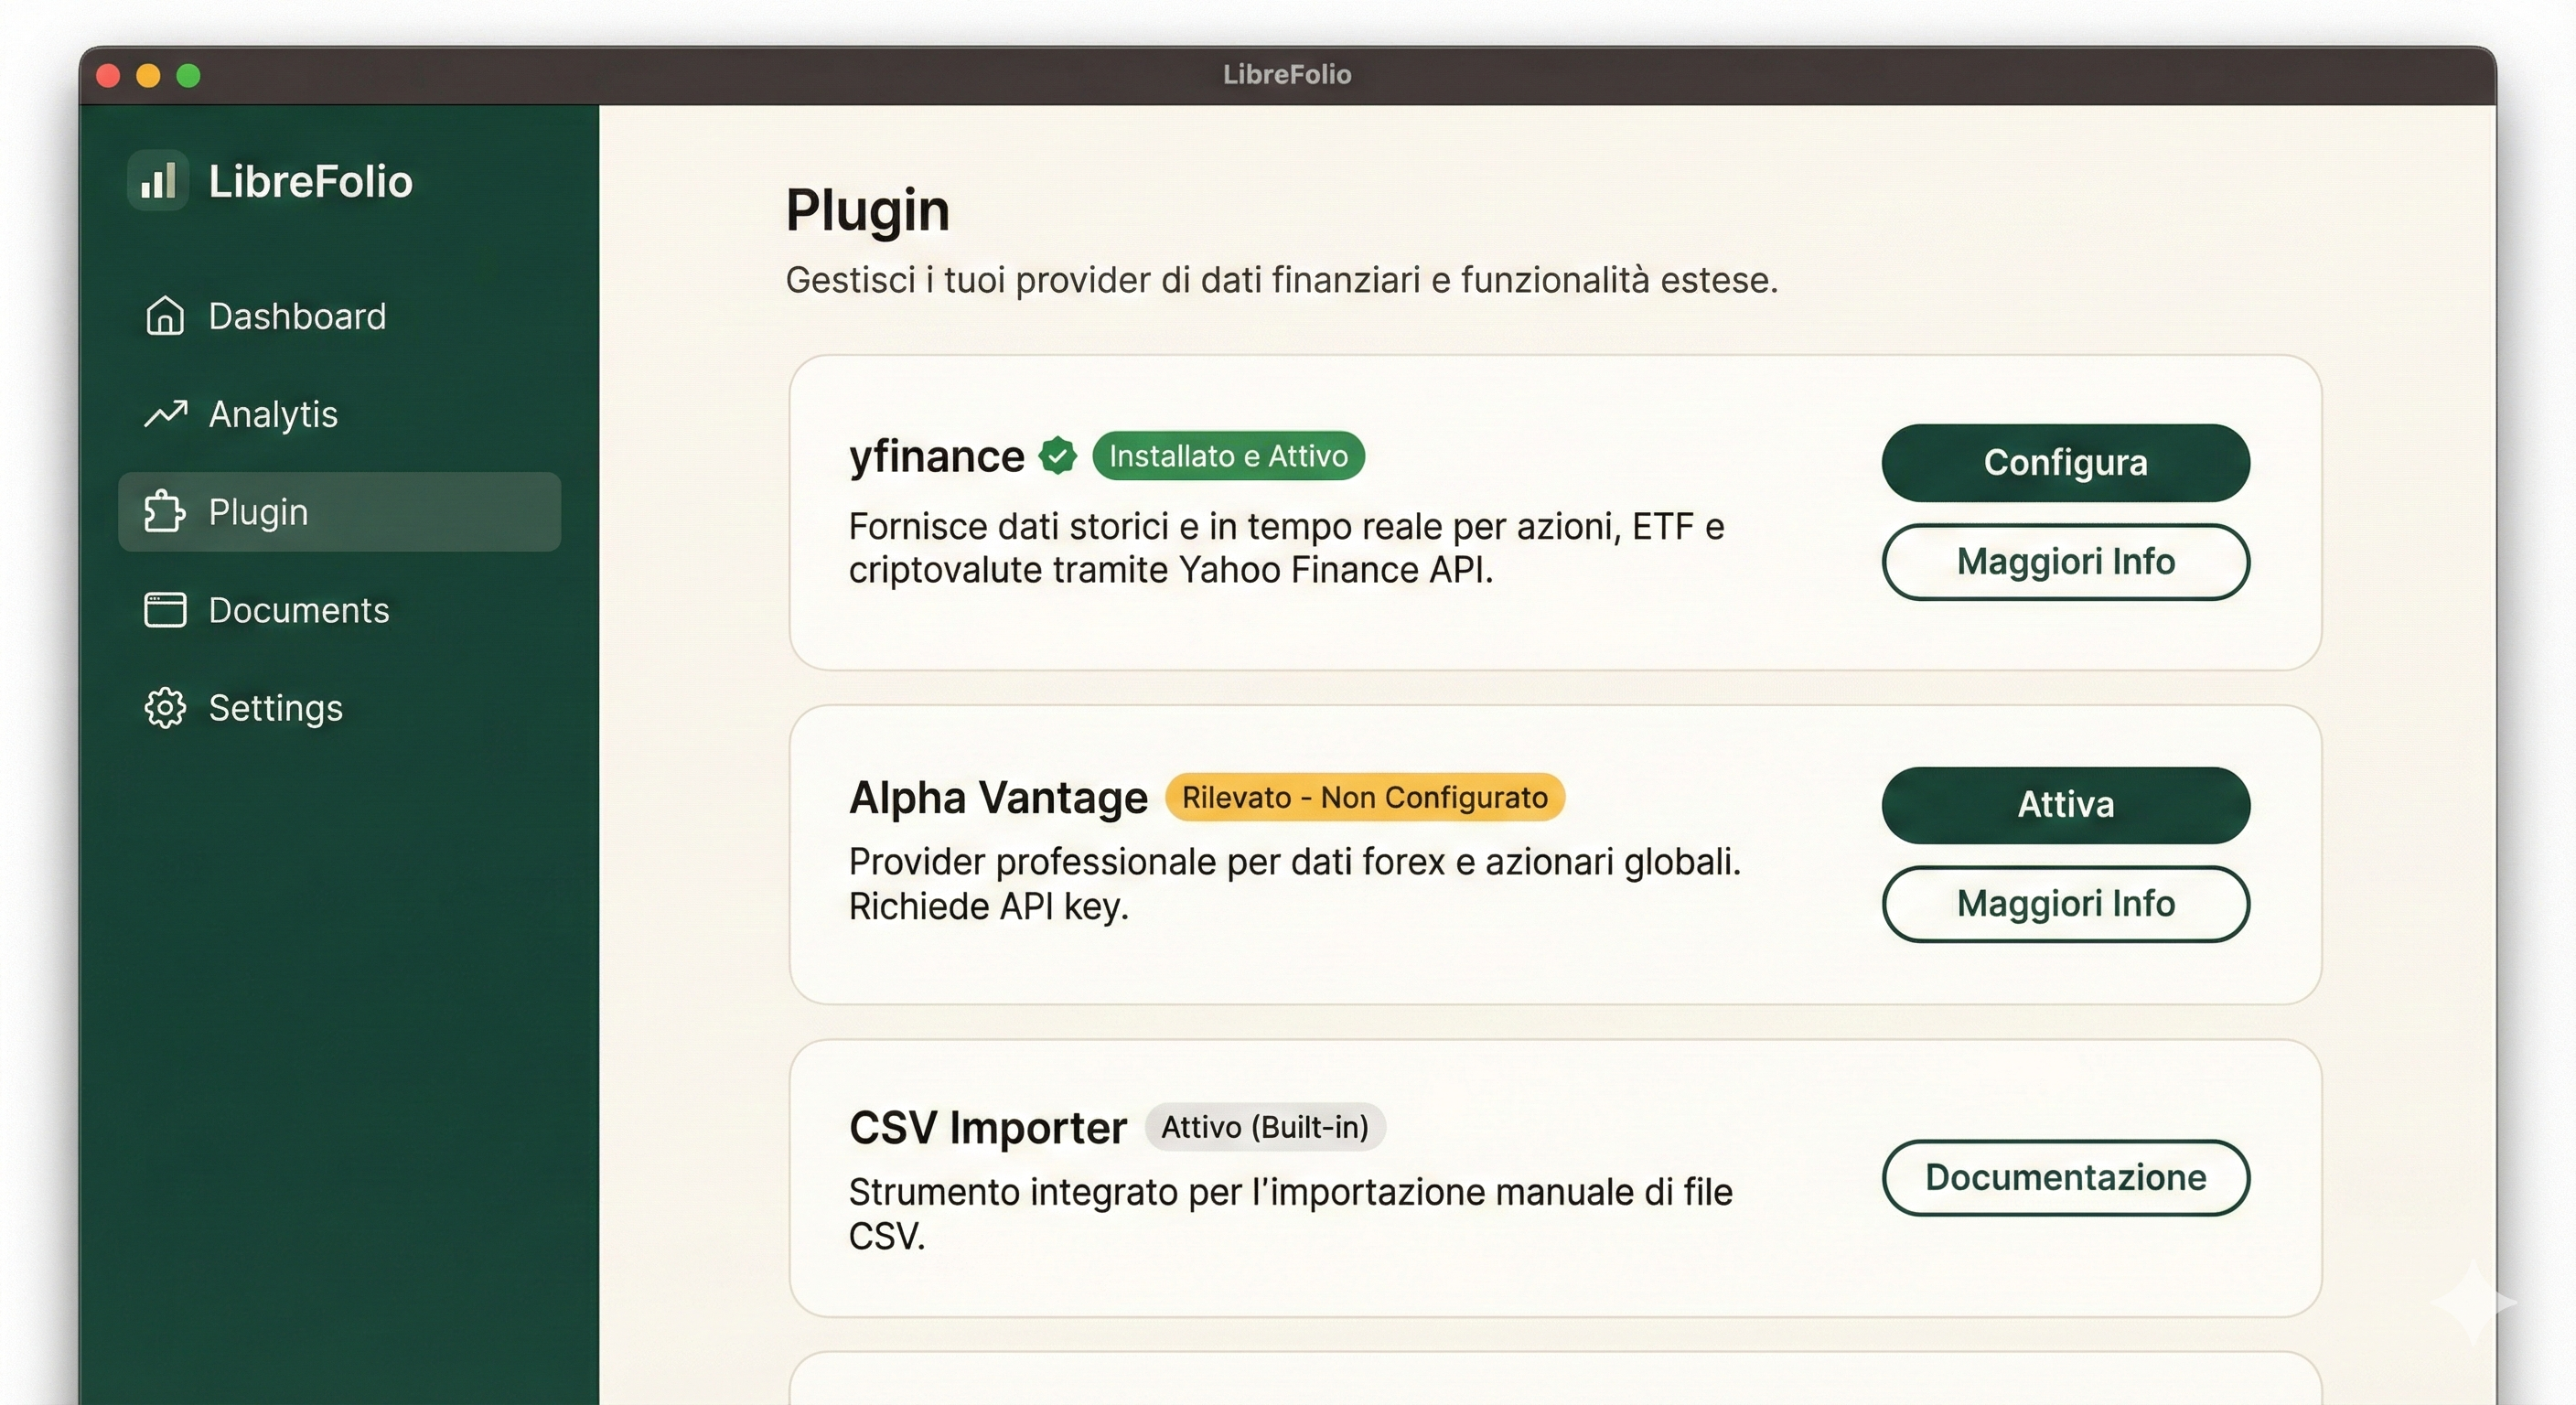This screenshot has height=1405, width=2576.
Task: Activate the Alpha Vantage plugin
Action: click(x=2065, y=805)
